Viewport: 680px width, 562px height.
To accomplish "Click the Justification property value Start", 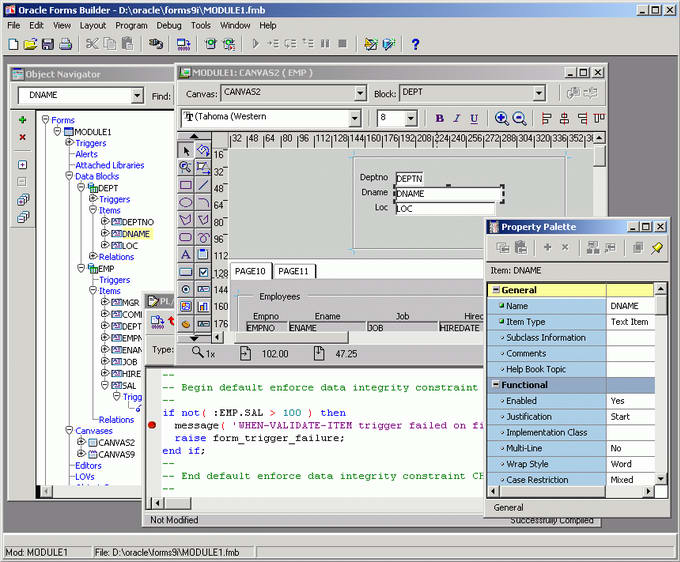I will (630, 416).
